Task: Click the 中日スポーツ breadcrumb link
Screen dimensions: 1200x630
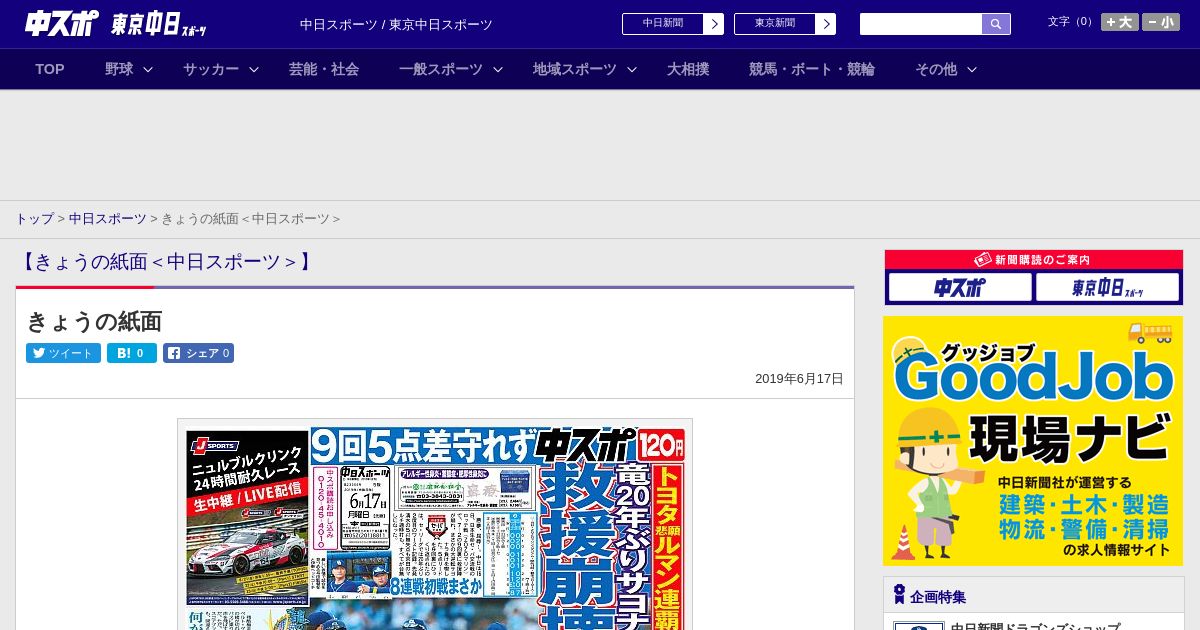Action: point(108,219)
